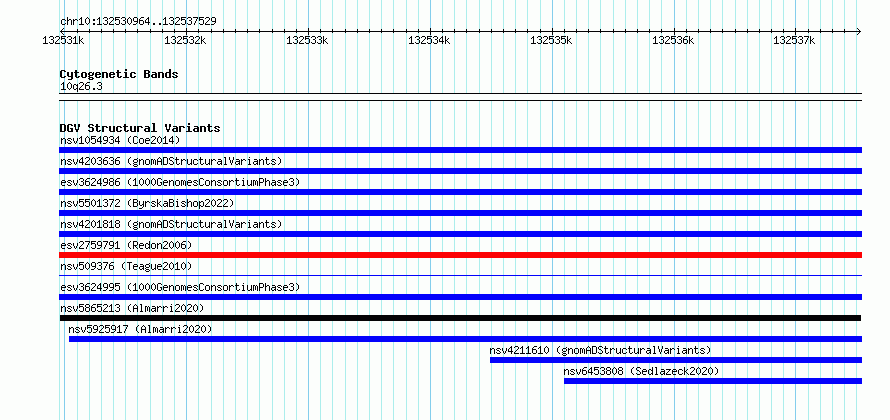
Task: Open nsv4203636 (gnomADStructuralVariants) label
Action: (171, 161)
